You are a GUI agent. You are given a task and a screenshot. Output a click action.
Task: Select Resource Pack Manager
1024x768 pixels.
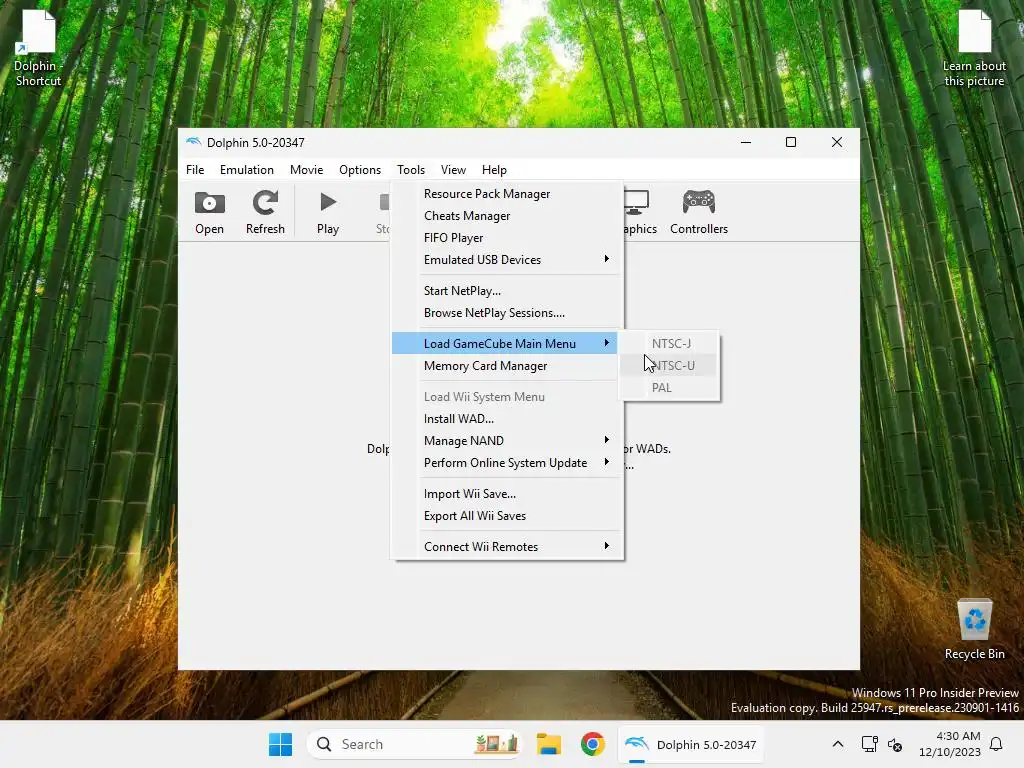coord(507,194)
